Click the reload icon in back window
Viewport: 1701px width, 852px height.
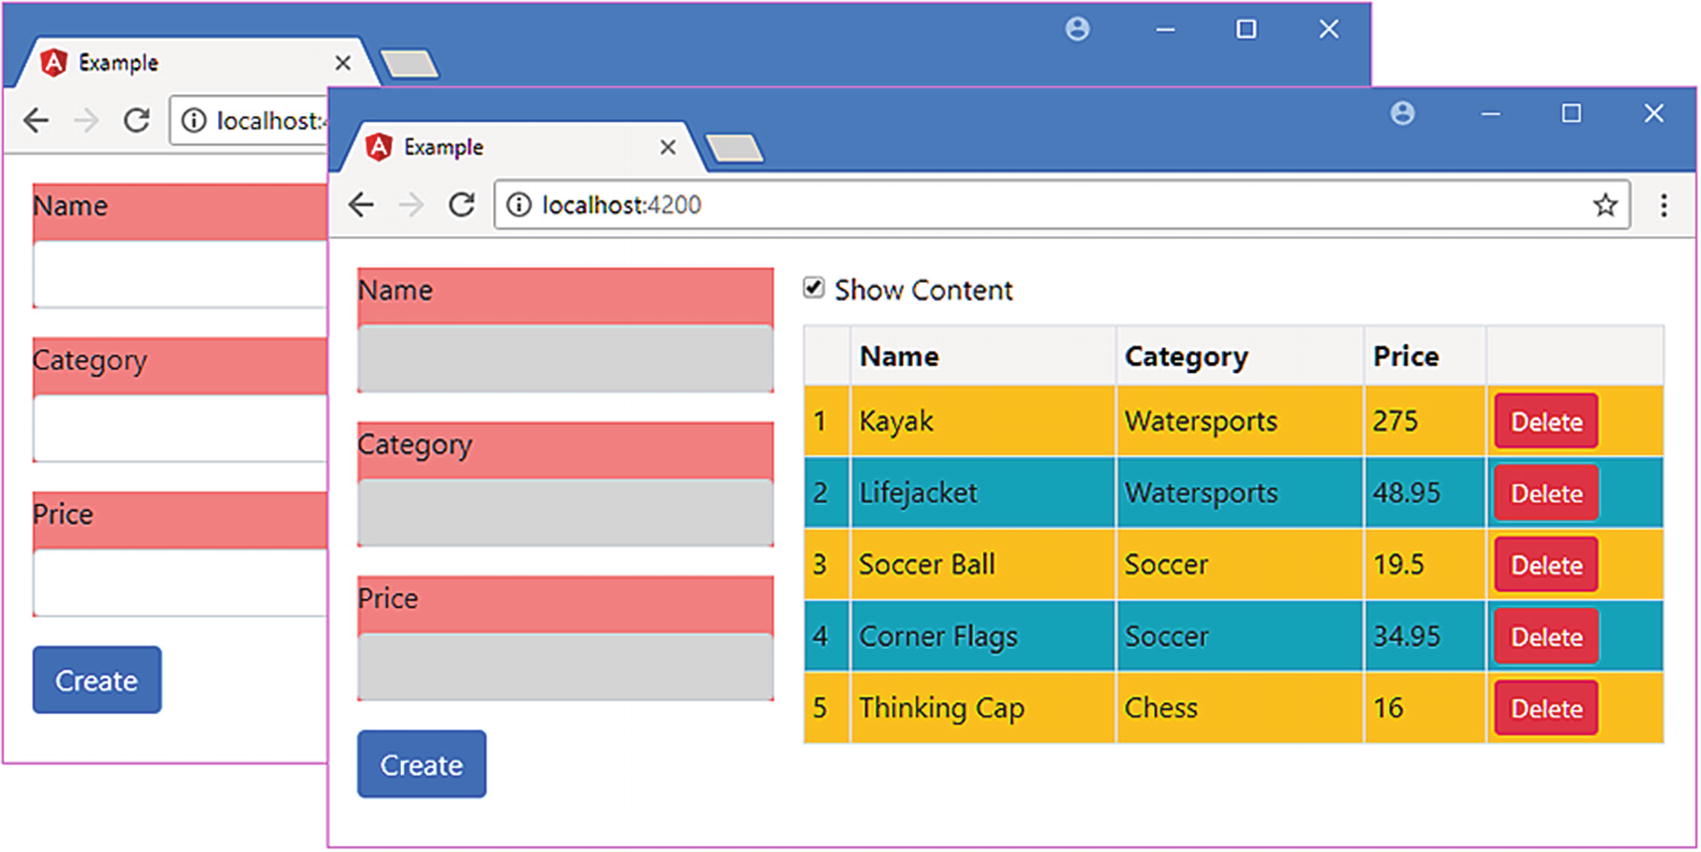[136, 121]
